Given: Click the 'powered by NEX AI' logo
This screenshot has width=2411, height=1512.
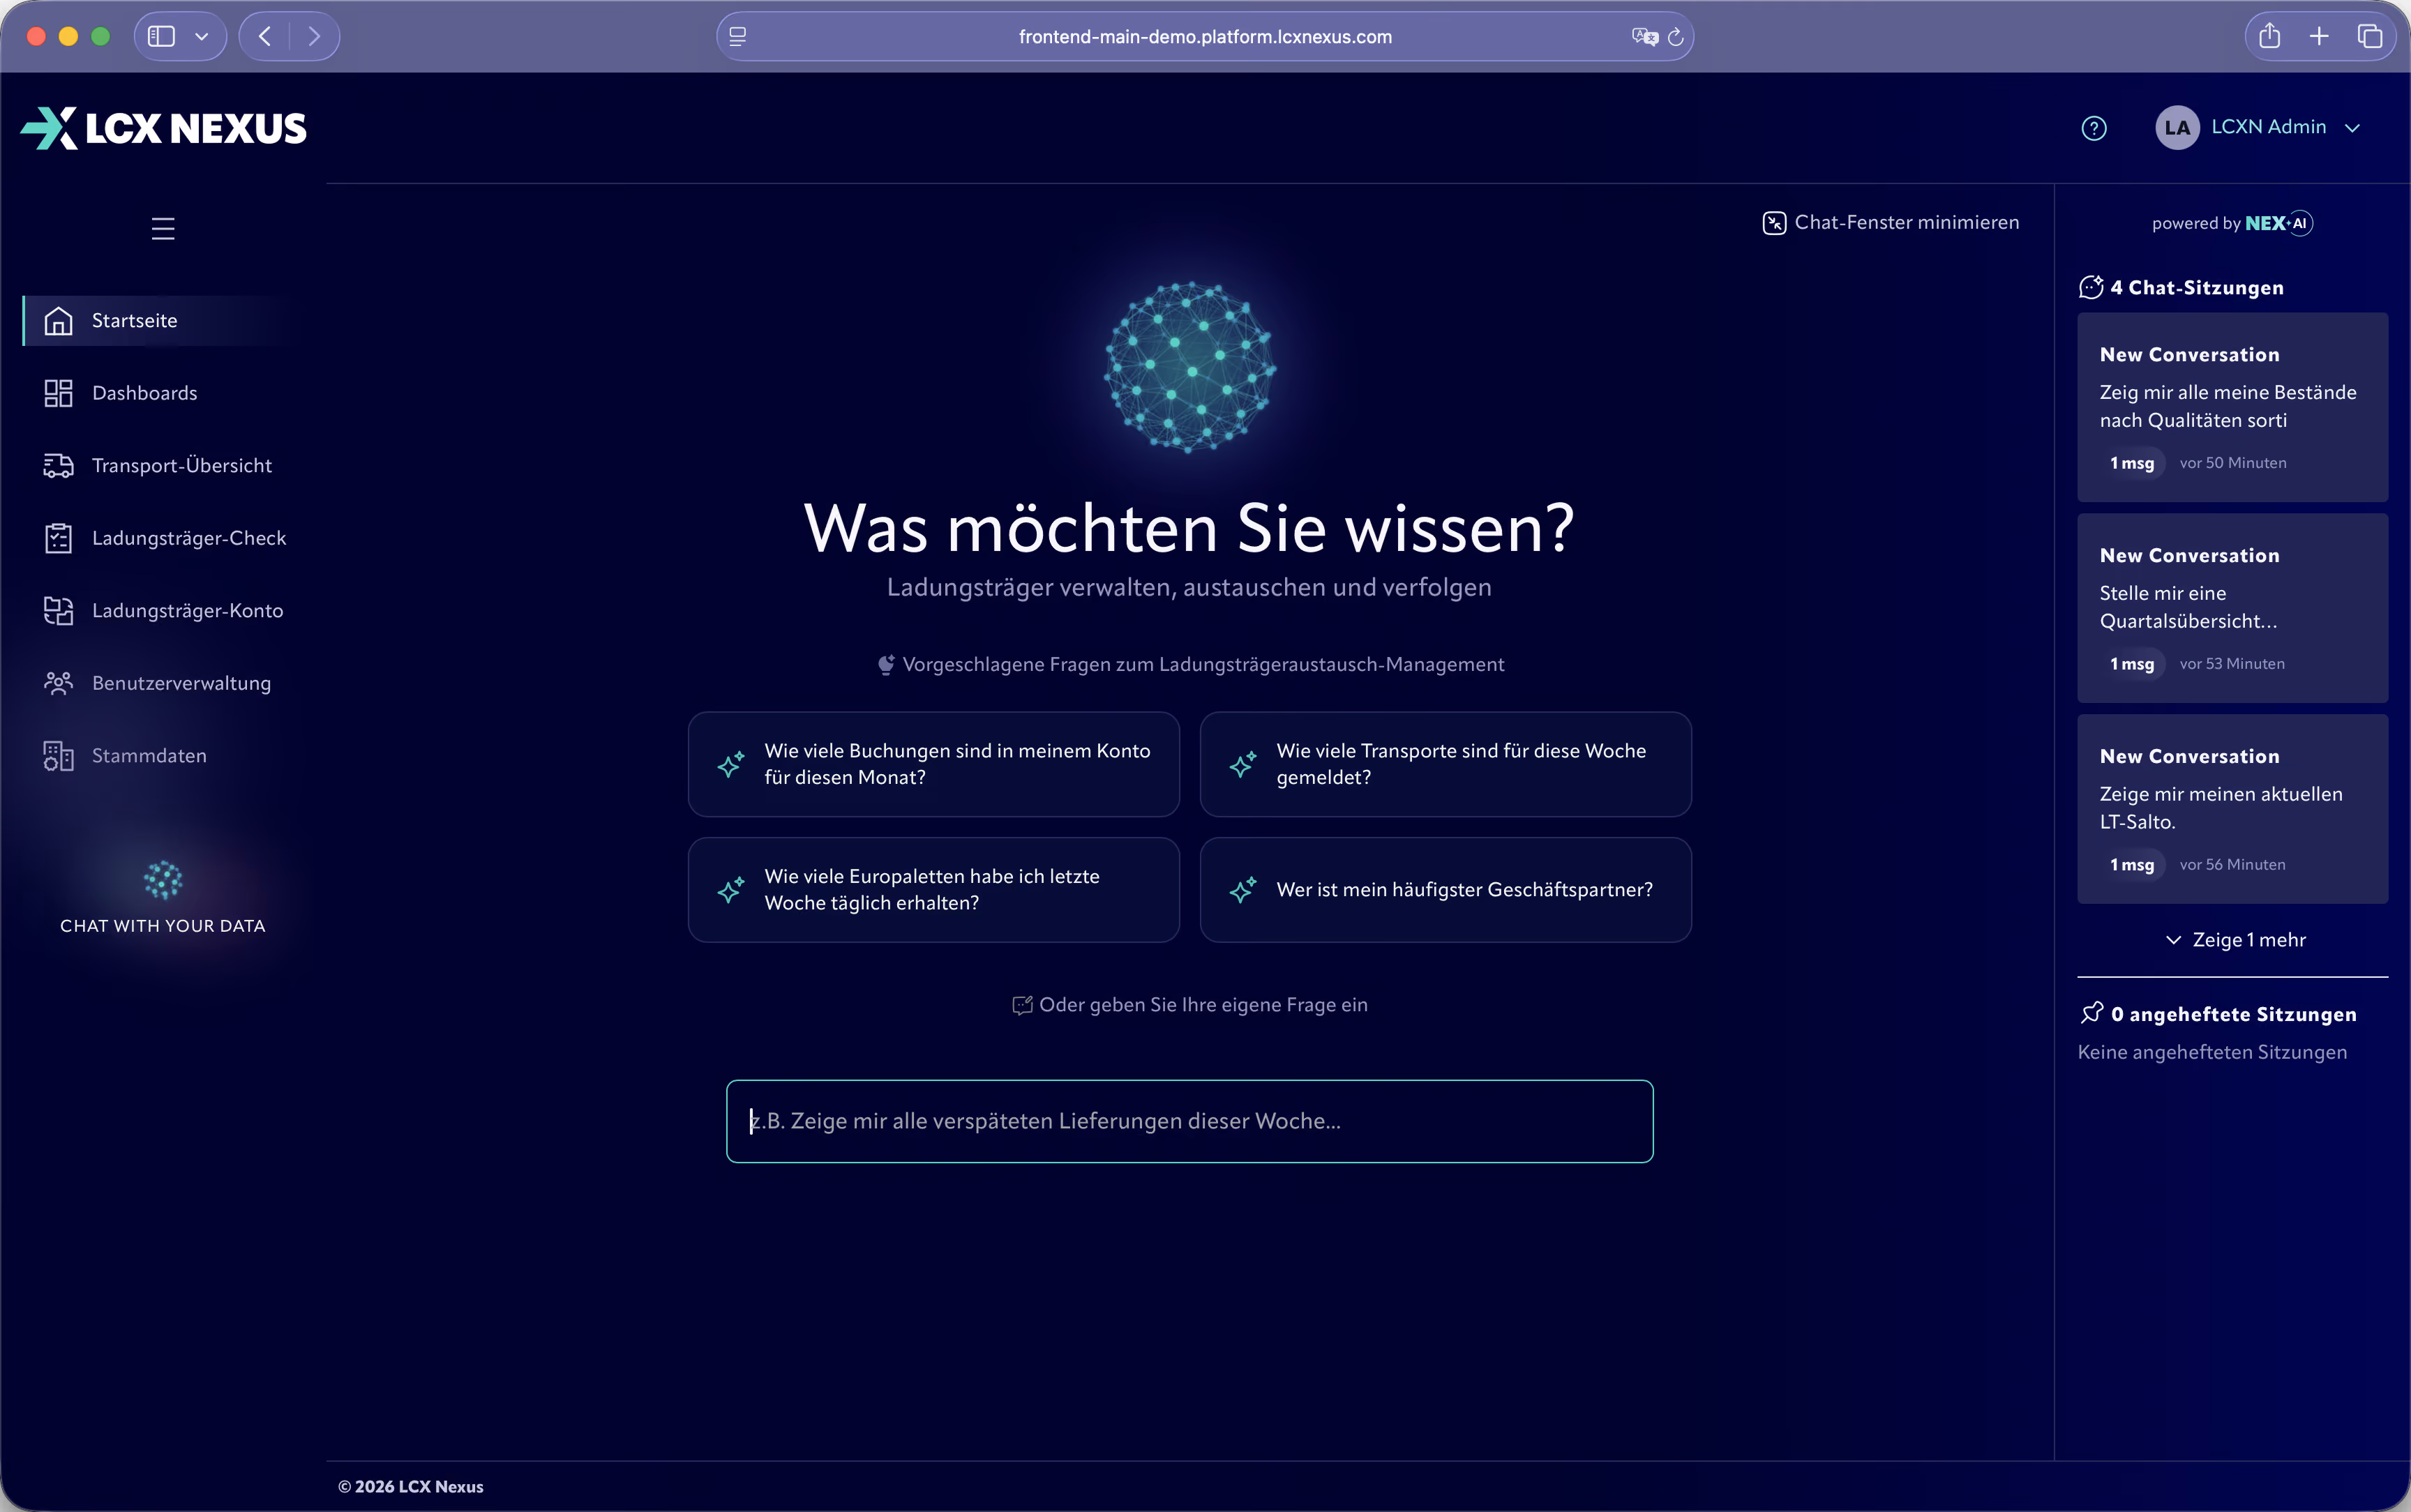Looking at the screenshot, I should coord(2232,223).
